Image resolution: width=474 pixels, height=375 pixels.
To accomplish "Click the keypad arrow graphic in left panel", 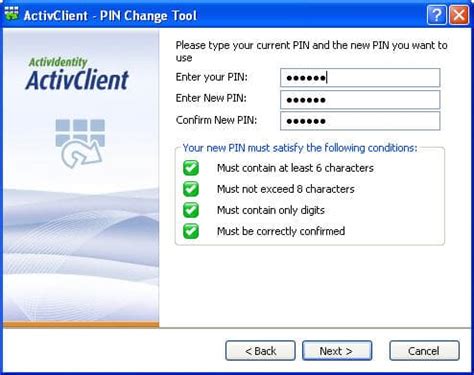I will pyautogui.click(x=80, y=143).
